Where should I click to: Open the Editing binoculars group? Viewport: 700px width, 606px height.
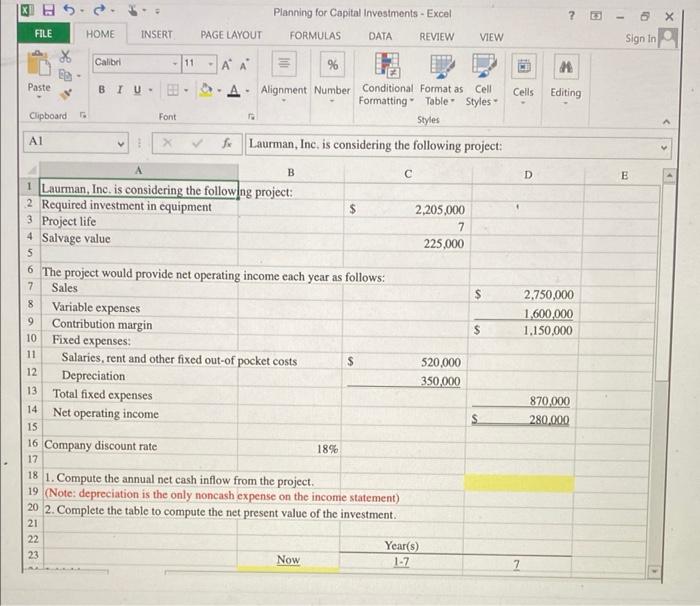click(x=566, y=79)
